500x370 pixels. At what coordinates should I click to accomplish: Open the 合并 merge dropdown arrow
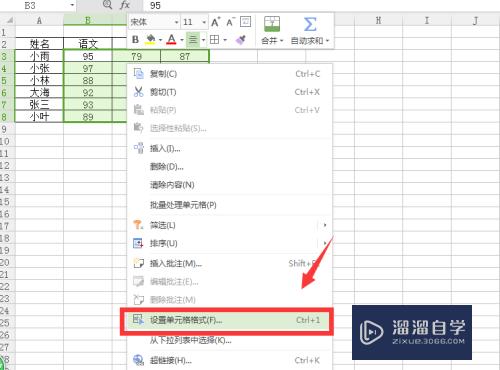click(x=282, y=41)
